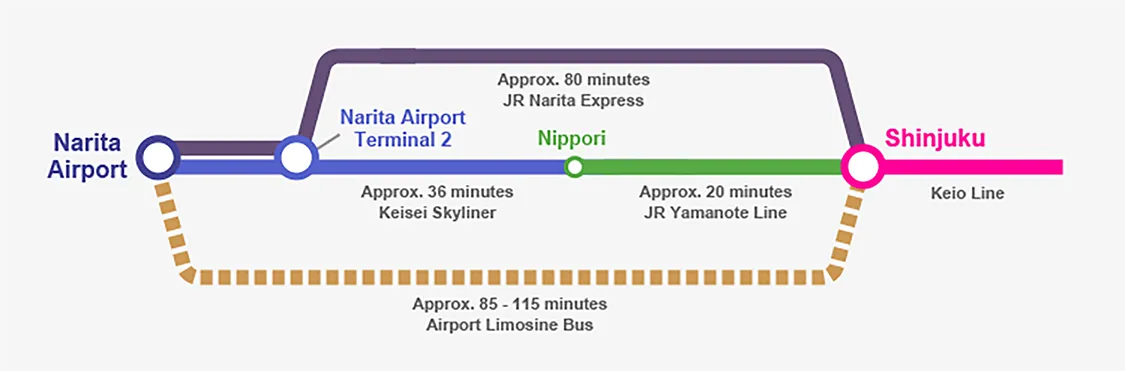Screen dimensions: 1125x371
Task: Select the Approx. 20 minutes label
Action: pyautogui.click(x=715, y=192)
